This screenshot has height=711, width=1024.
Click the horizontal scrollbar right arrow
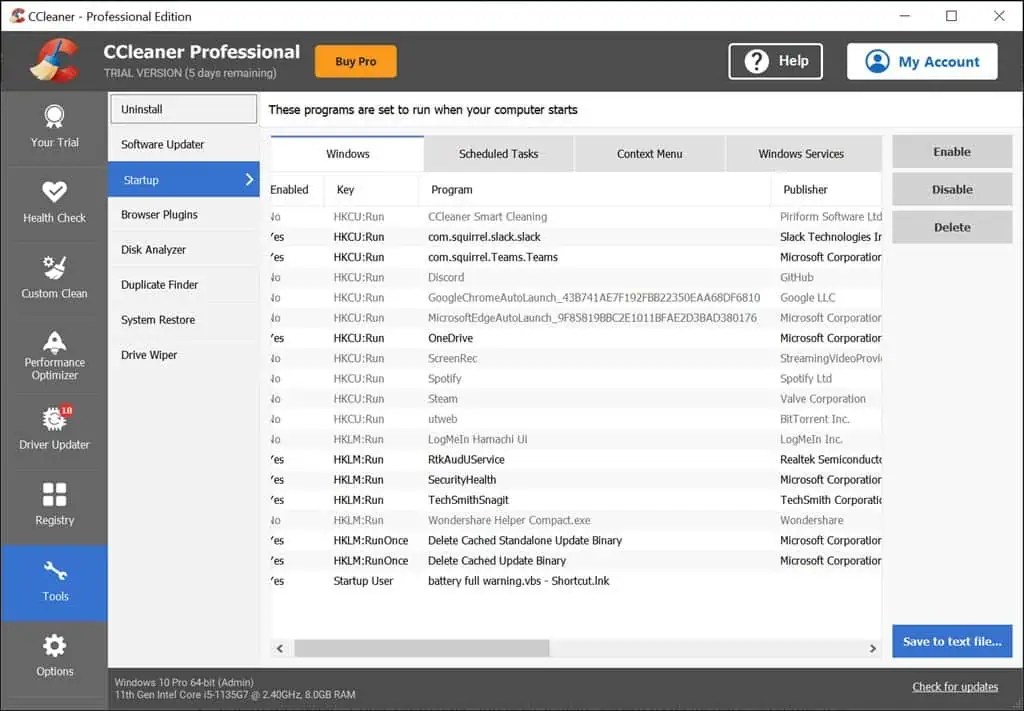(872, 648)
